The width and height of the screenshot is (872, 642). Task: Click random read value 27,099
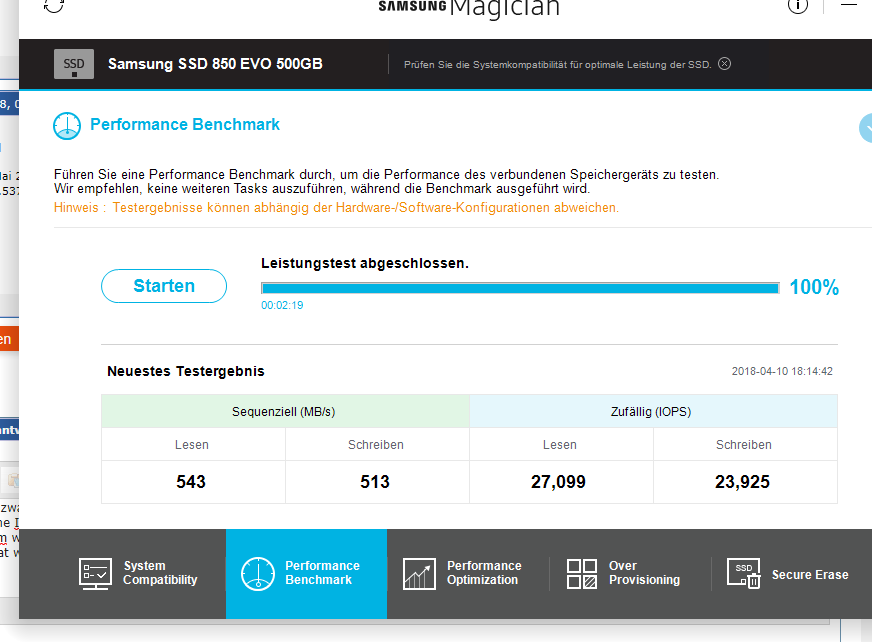point(558,482)
